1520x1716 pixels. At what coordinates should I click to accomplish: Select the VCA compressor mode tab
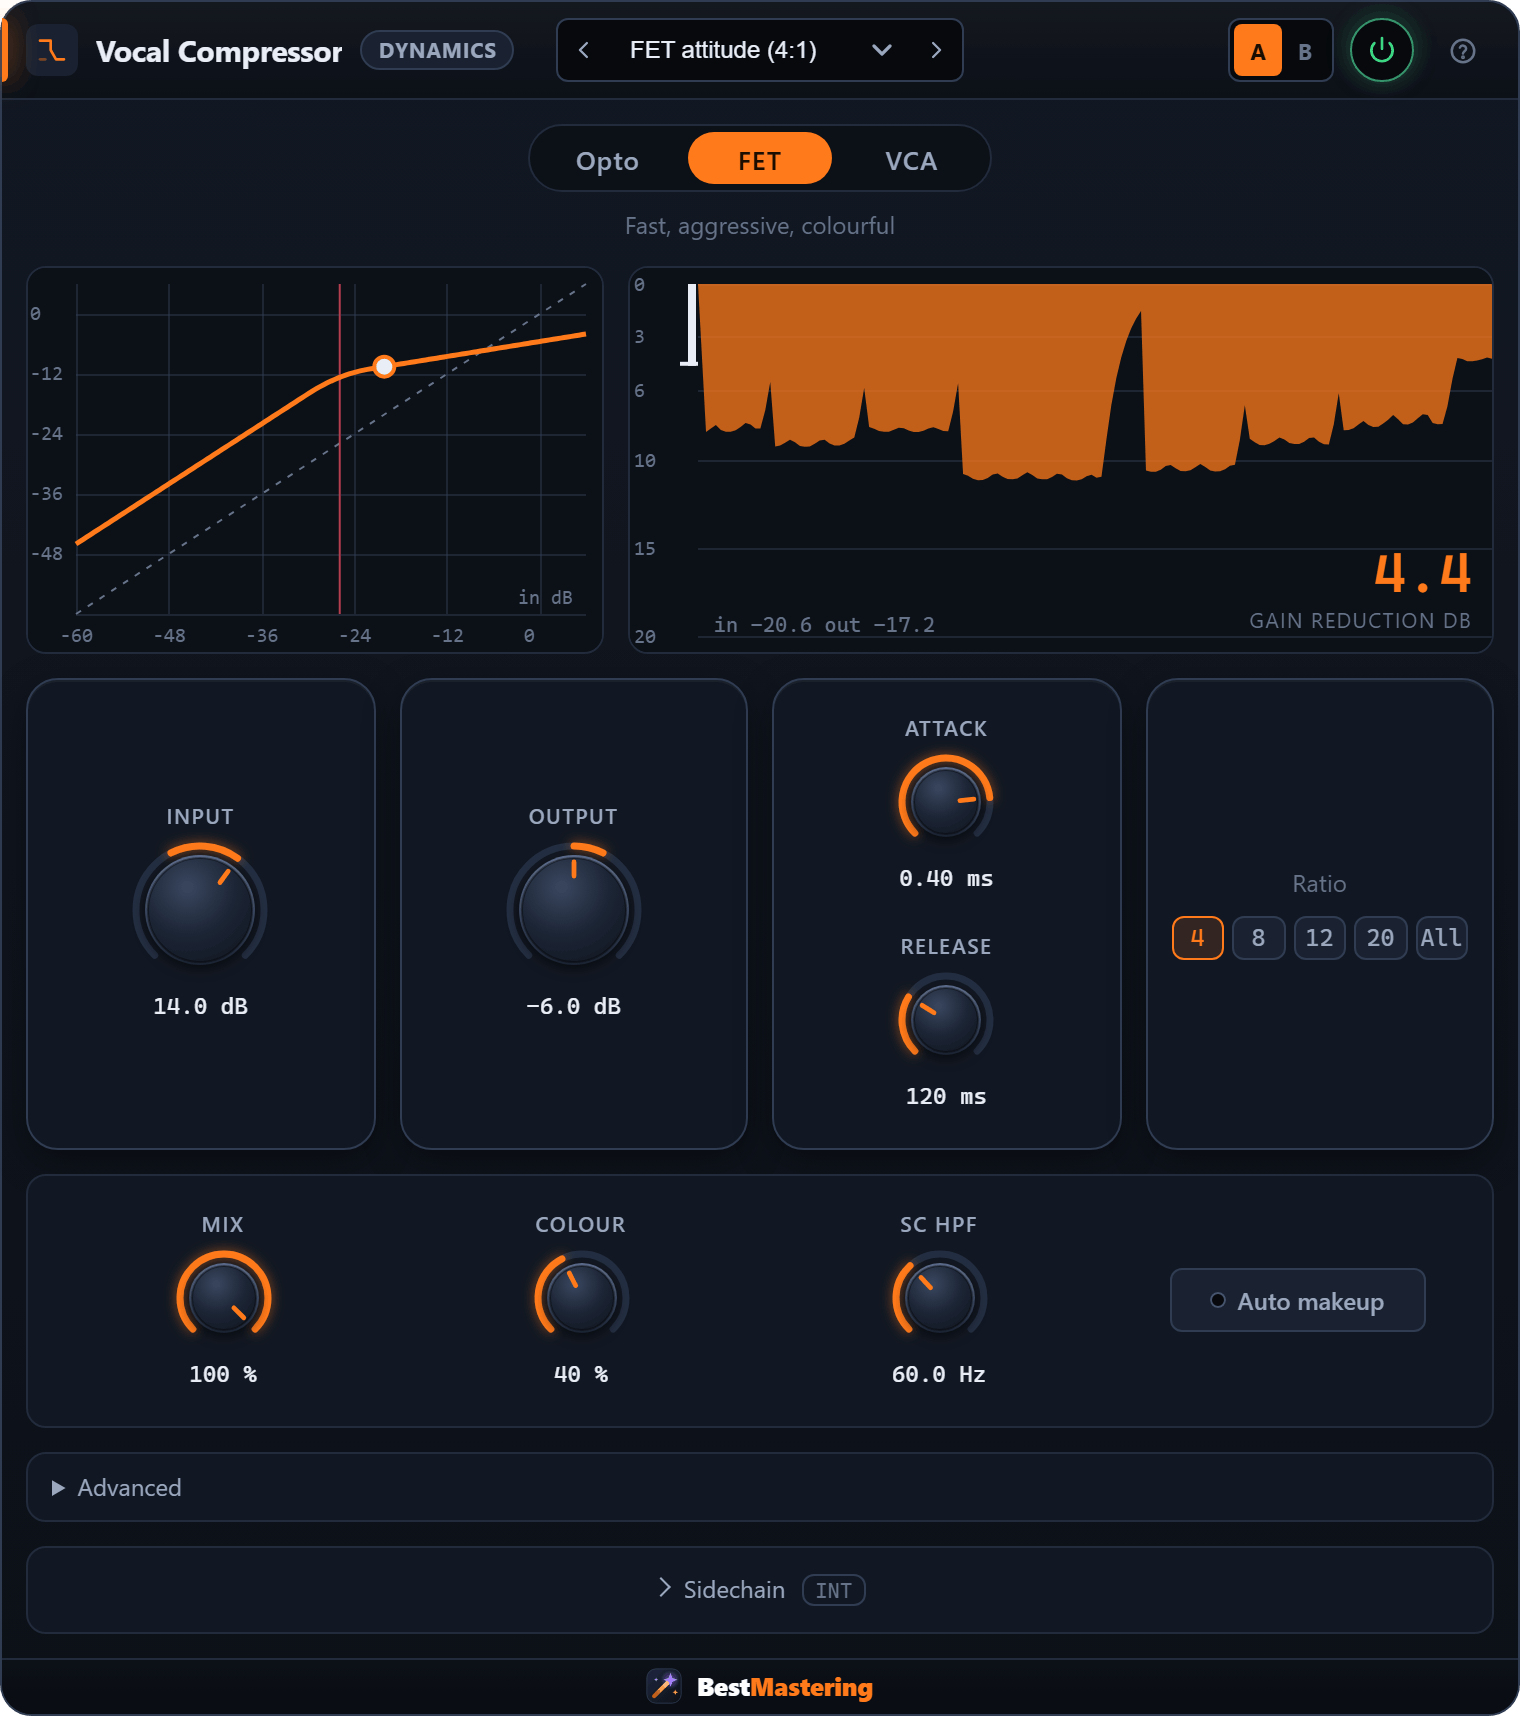click(x=911, y=160)
